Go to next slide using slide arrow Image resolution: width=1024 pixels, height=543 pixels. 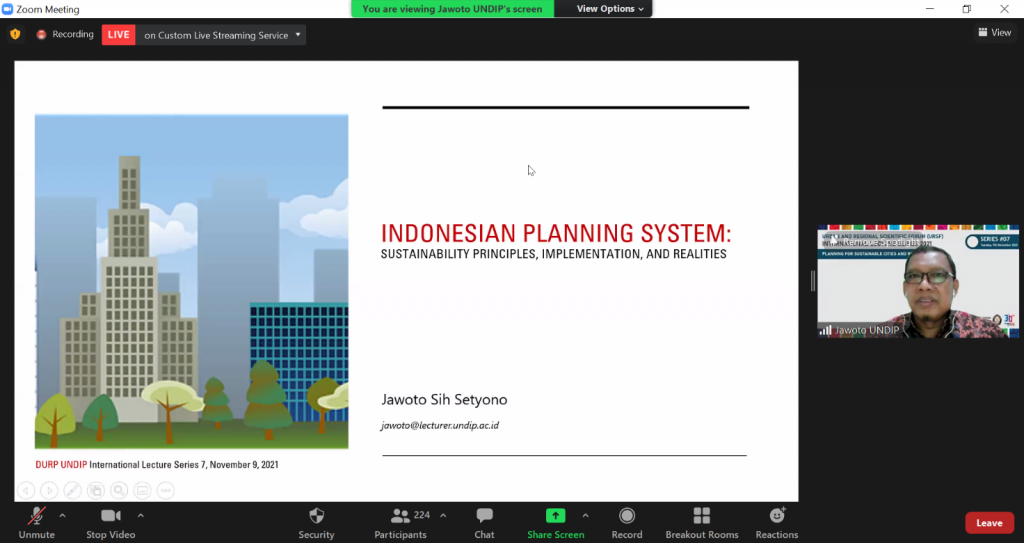[x=49, y=490]
